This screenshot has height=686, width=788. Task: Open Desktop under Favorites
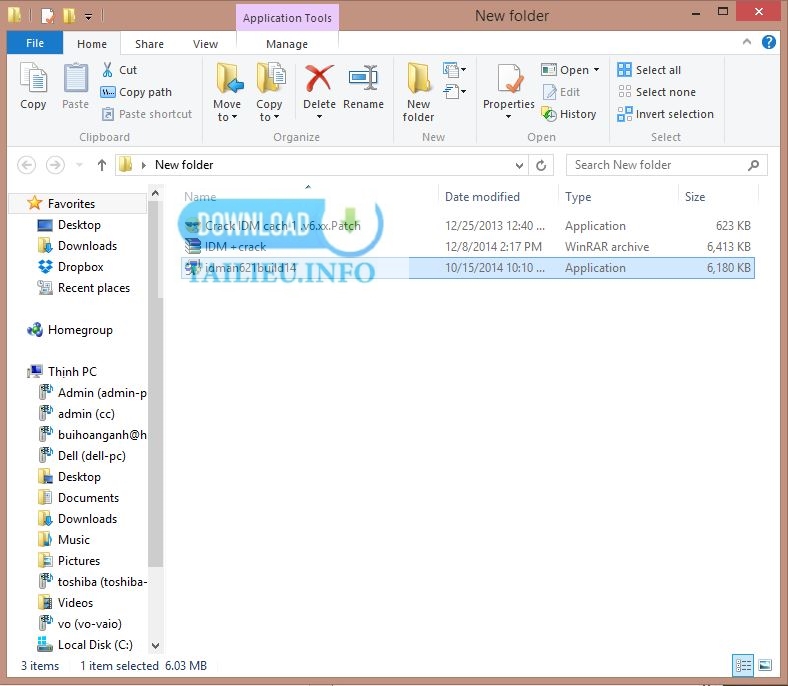(x=79, y=225)
